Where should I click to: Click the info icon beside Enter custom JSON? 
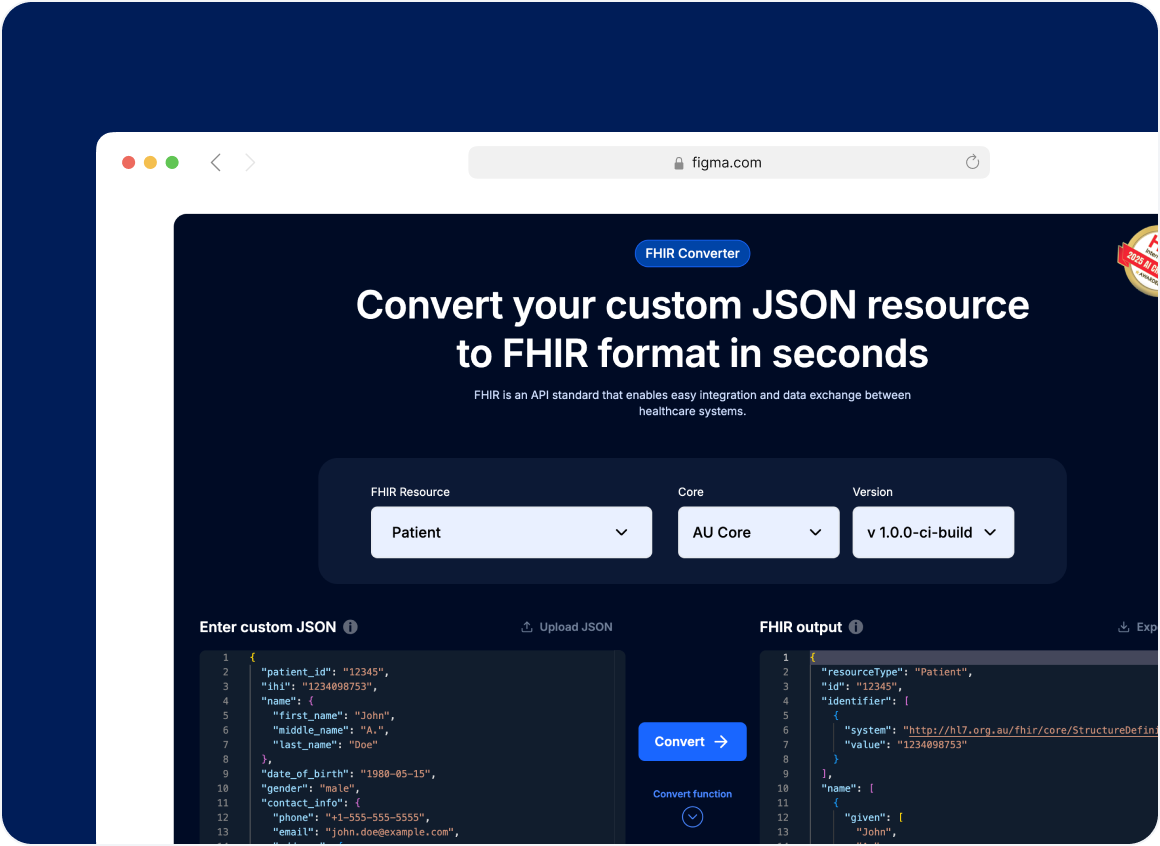click(349, 627)
